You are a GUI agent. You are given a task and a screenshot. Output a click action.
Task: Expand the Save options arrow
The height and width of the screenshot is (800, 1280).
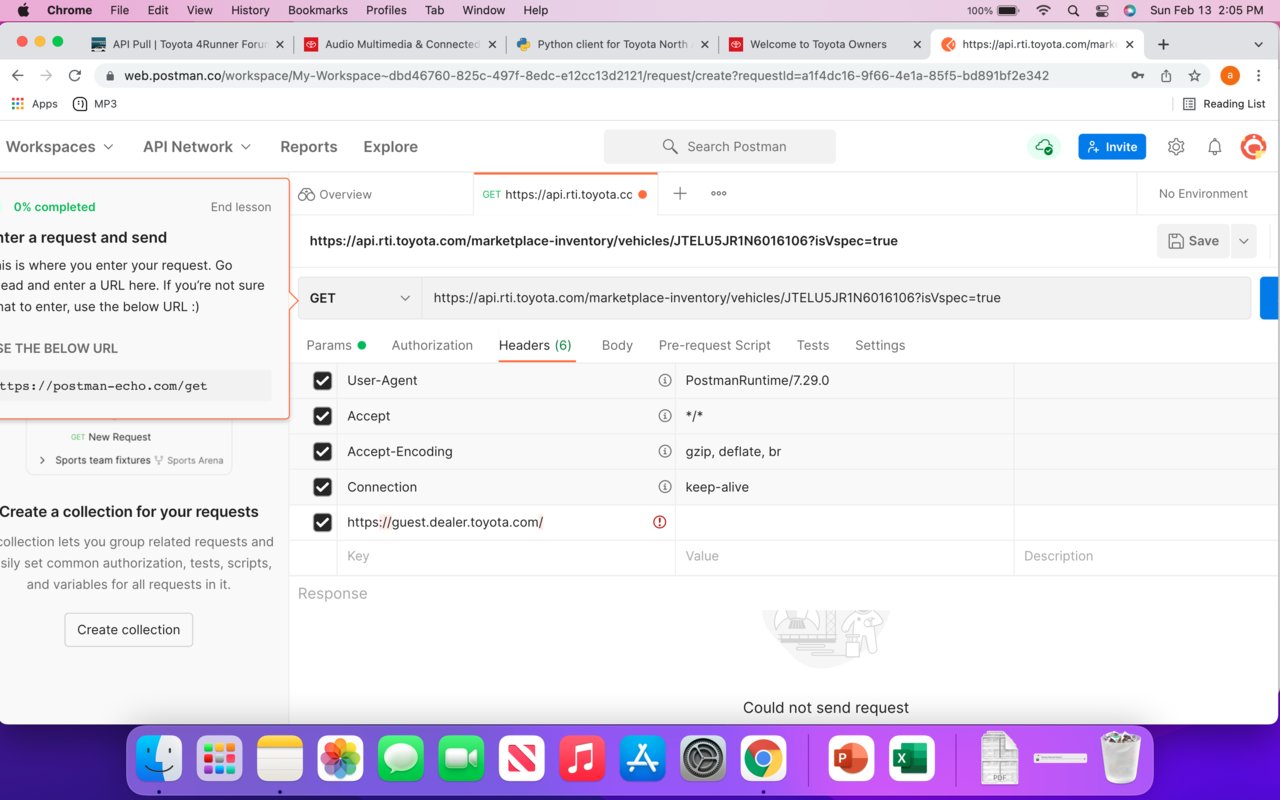[x=1243, y=241]
